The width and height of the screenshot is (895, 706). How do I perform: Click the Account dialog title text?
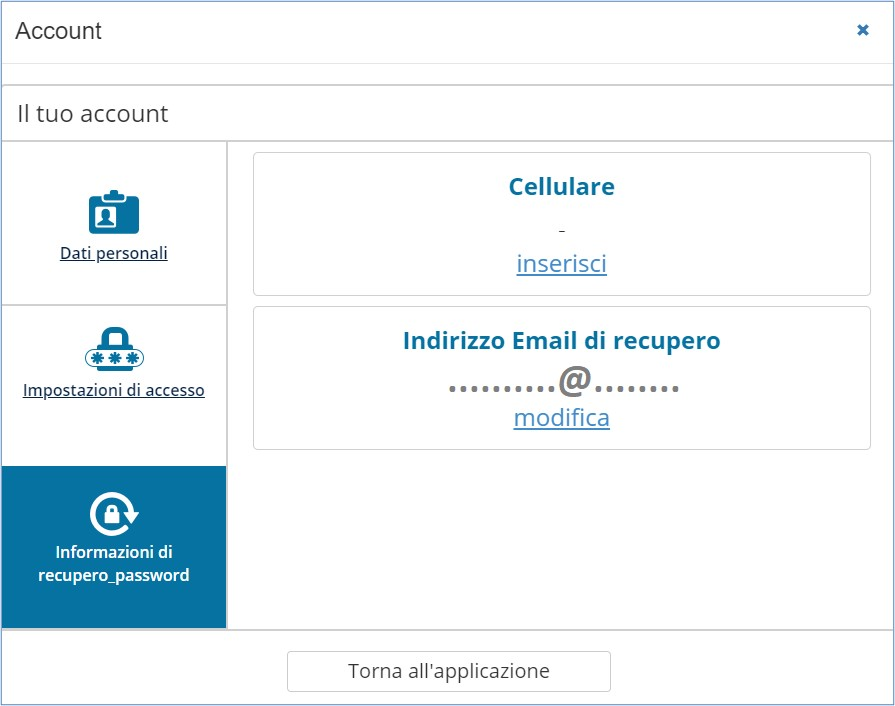(x=59, y=31)
